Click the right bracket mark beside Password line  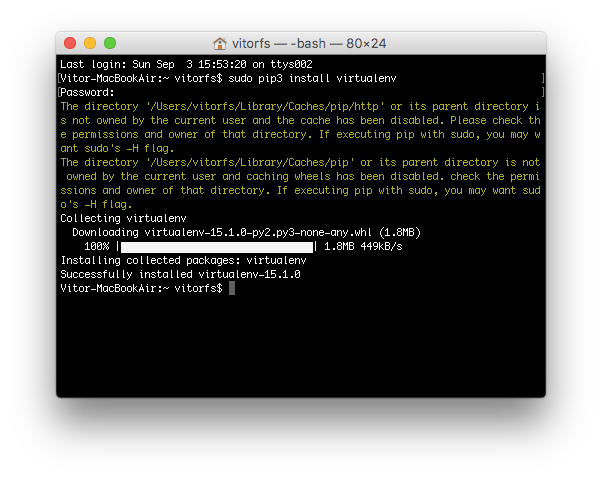pyautogui.click(x=543, y=92)
